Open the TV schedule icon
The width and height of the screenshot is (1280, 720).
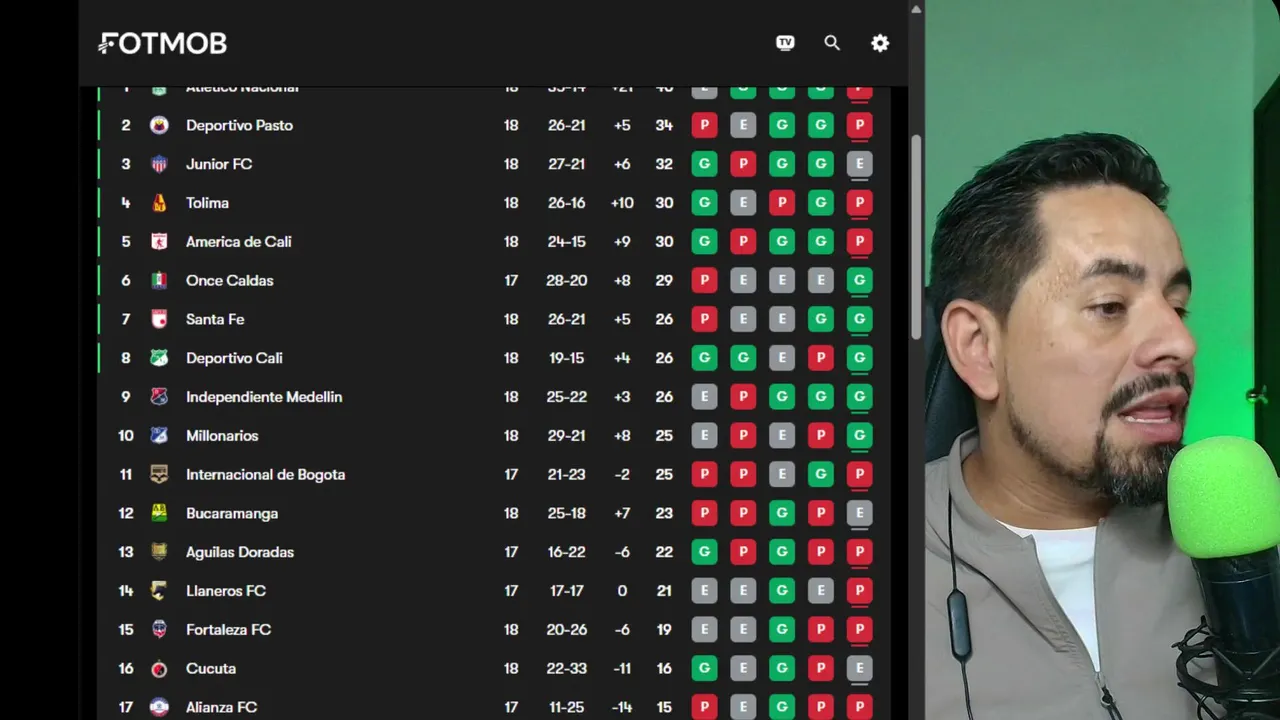785,43
